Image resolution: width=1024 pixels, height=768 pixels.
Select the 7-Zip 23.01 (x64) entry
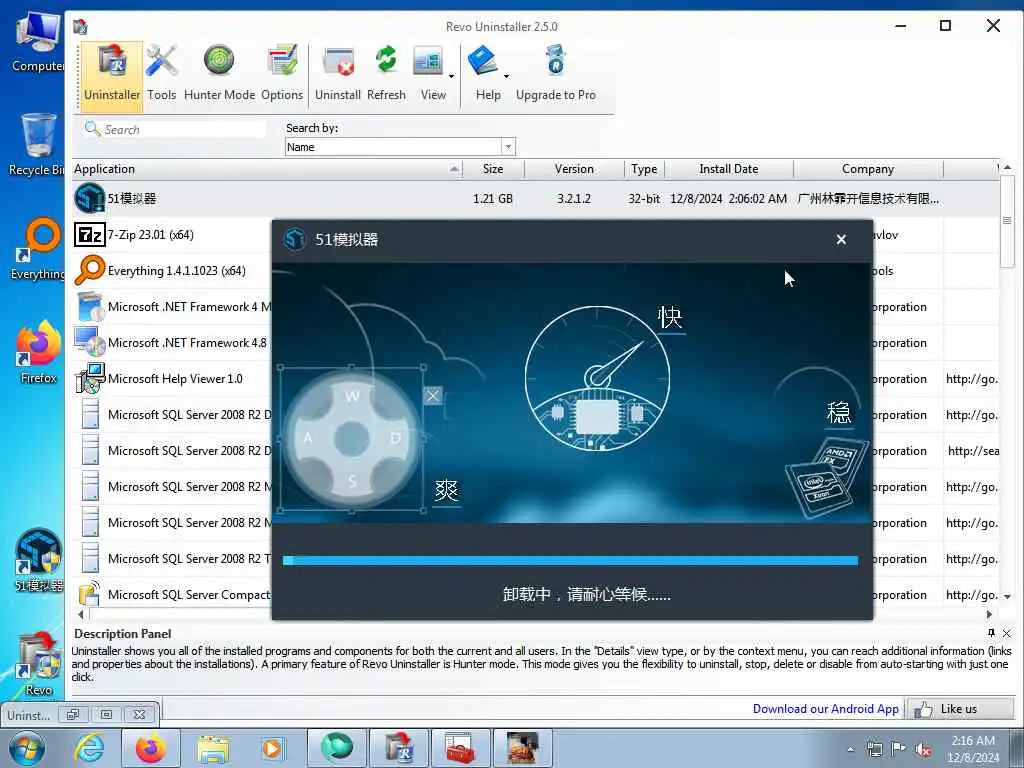coord(151,234)
